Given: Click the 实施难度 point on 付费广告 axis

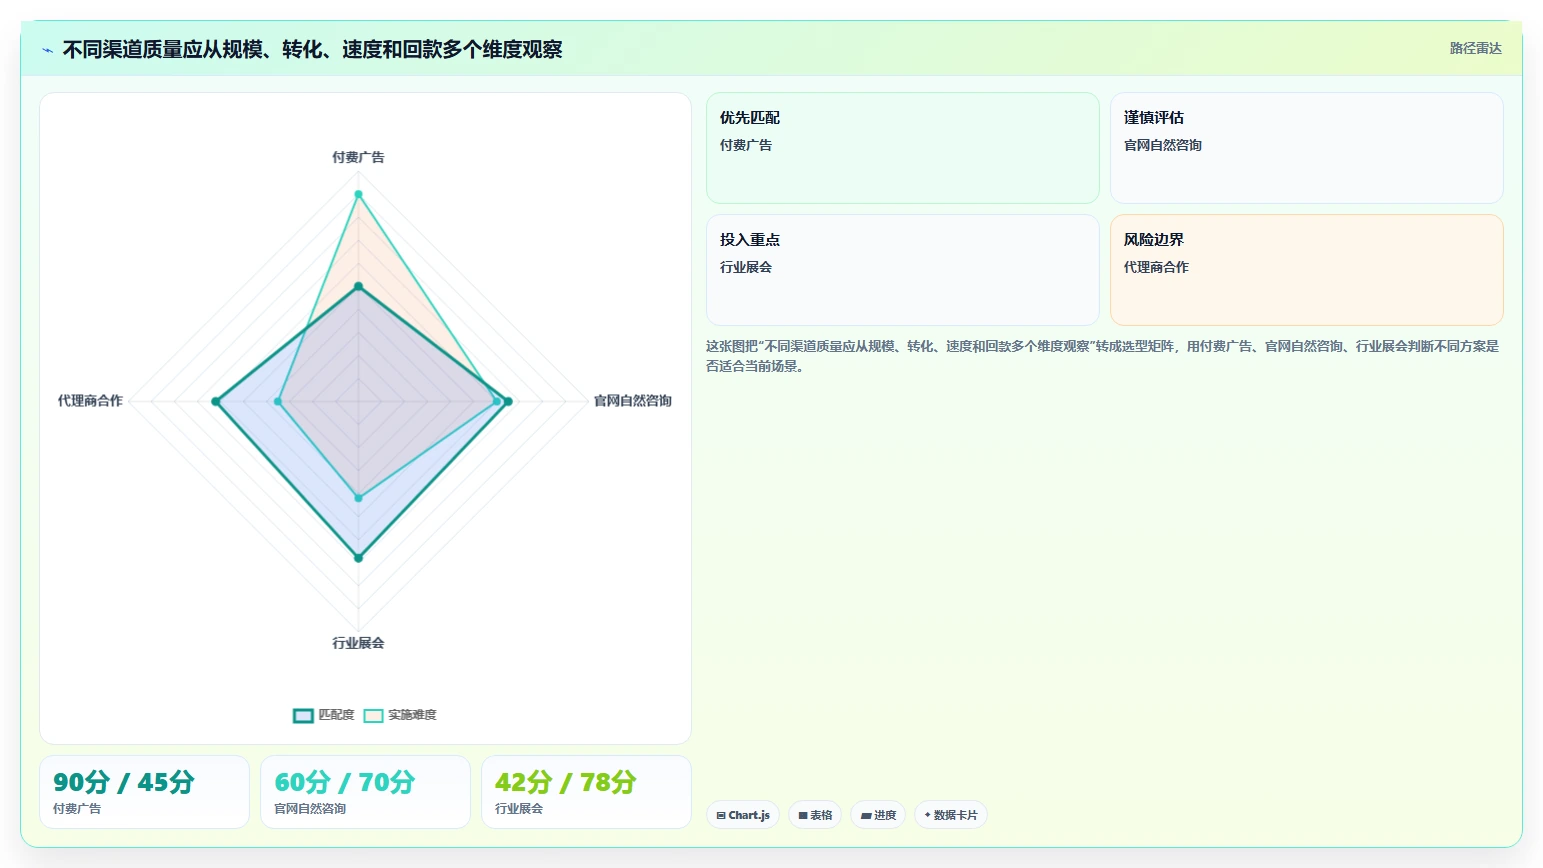Looking at the screenshot, I should click(358, 194).
